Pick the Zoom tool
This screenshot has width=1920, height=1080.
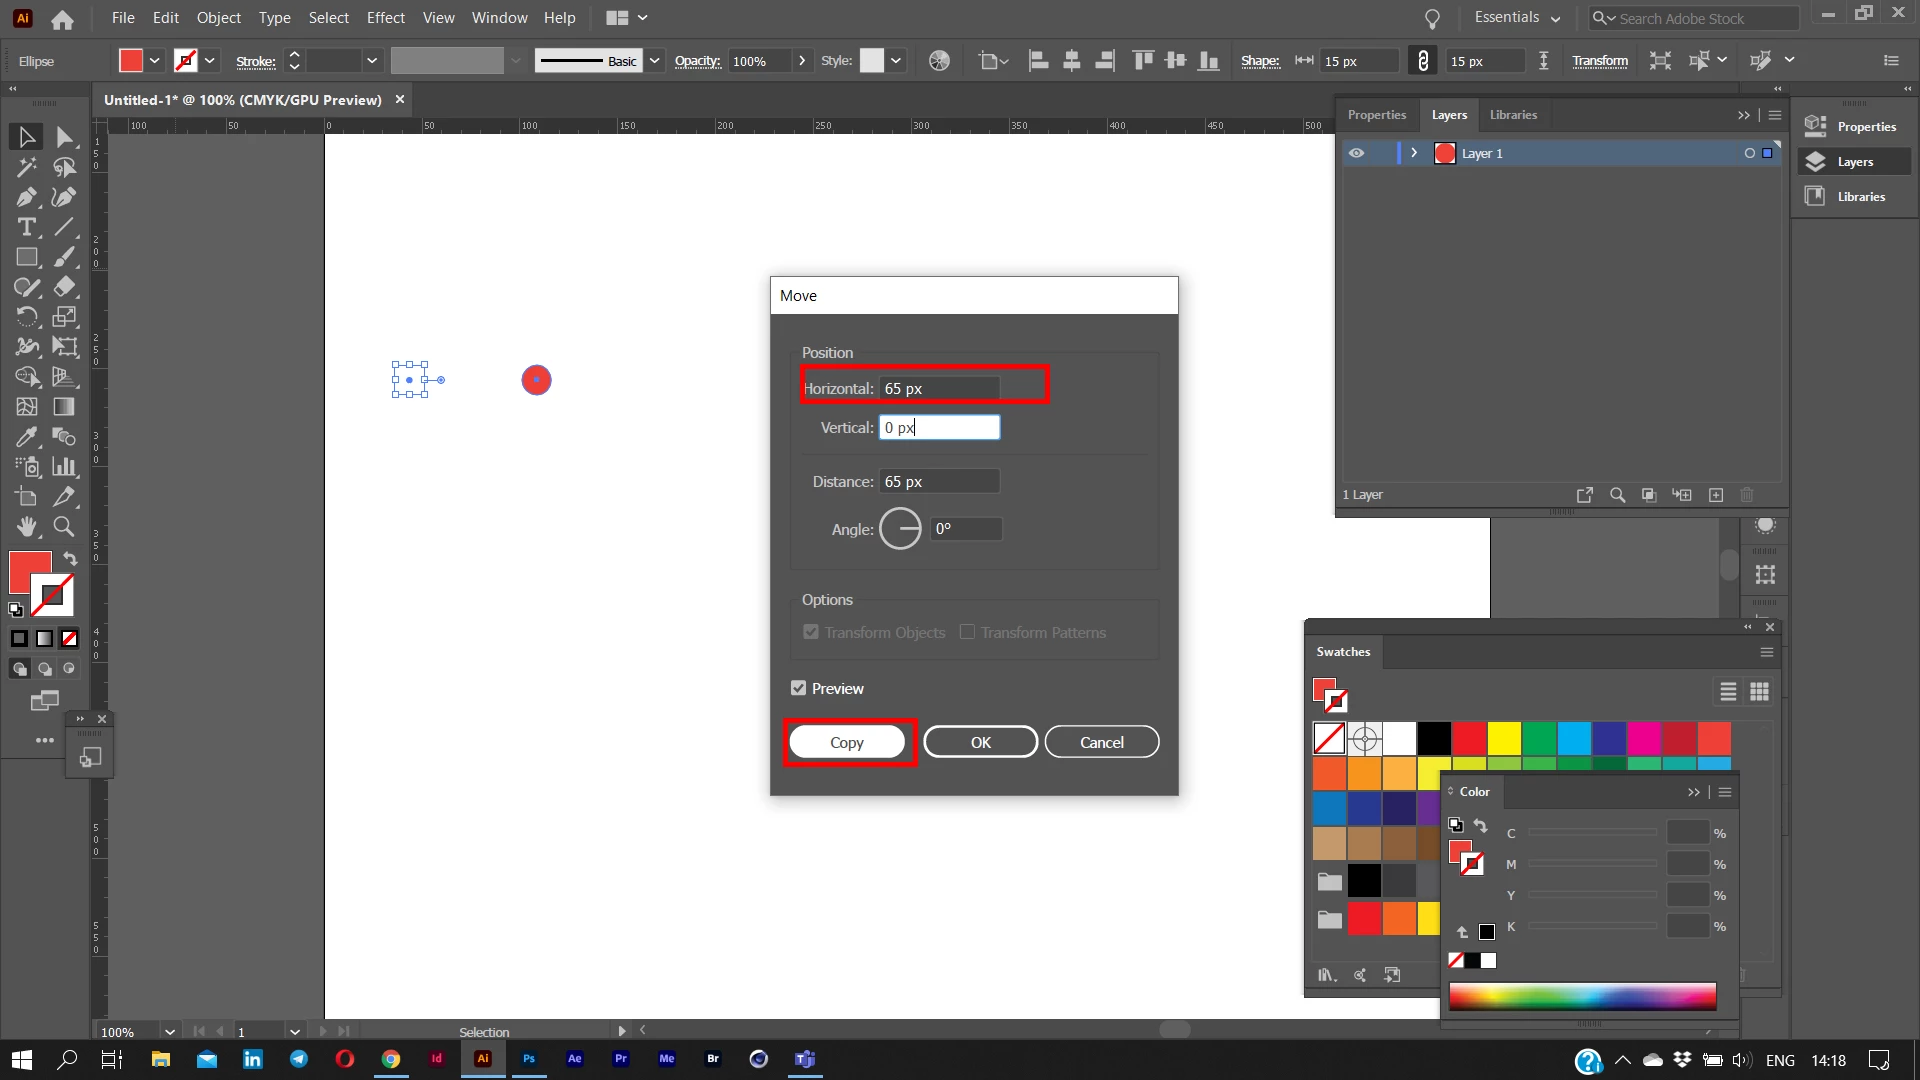64,527
